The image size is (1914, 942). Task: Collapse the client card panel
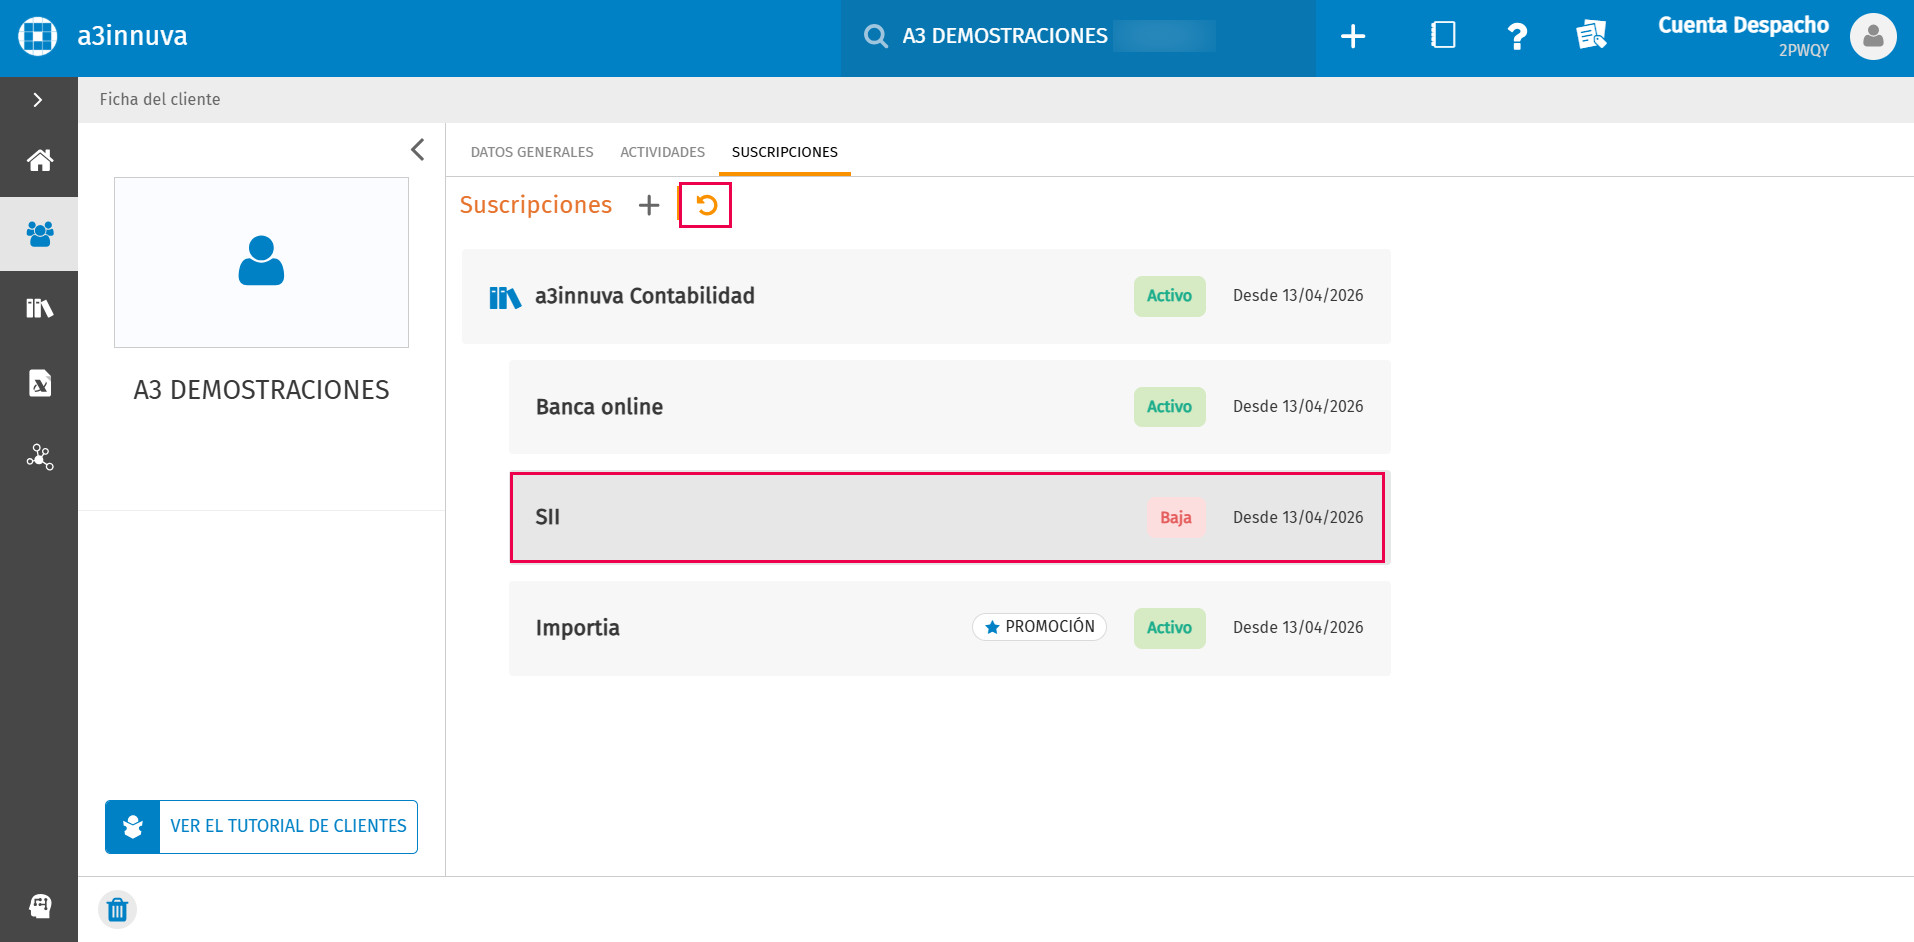(418, 150)
